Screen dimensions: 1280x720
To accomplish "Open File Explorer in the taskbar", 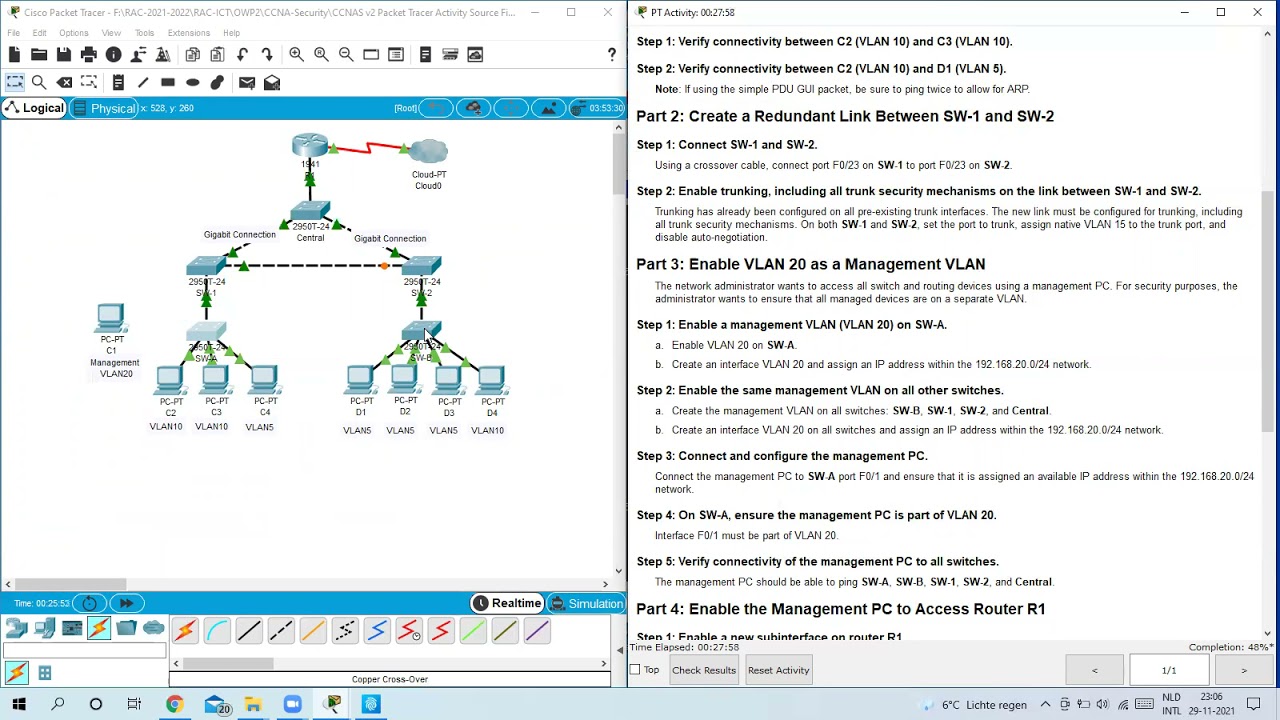I will click(253, 705).
